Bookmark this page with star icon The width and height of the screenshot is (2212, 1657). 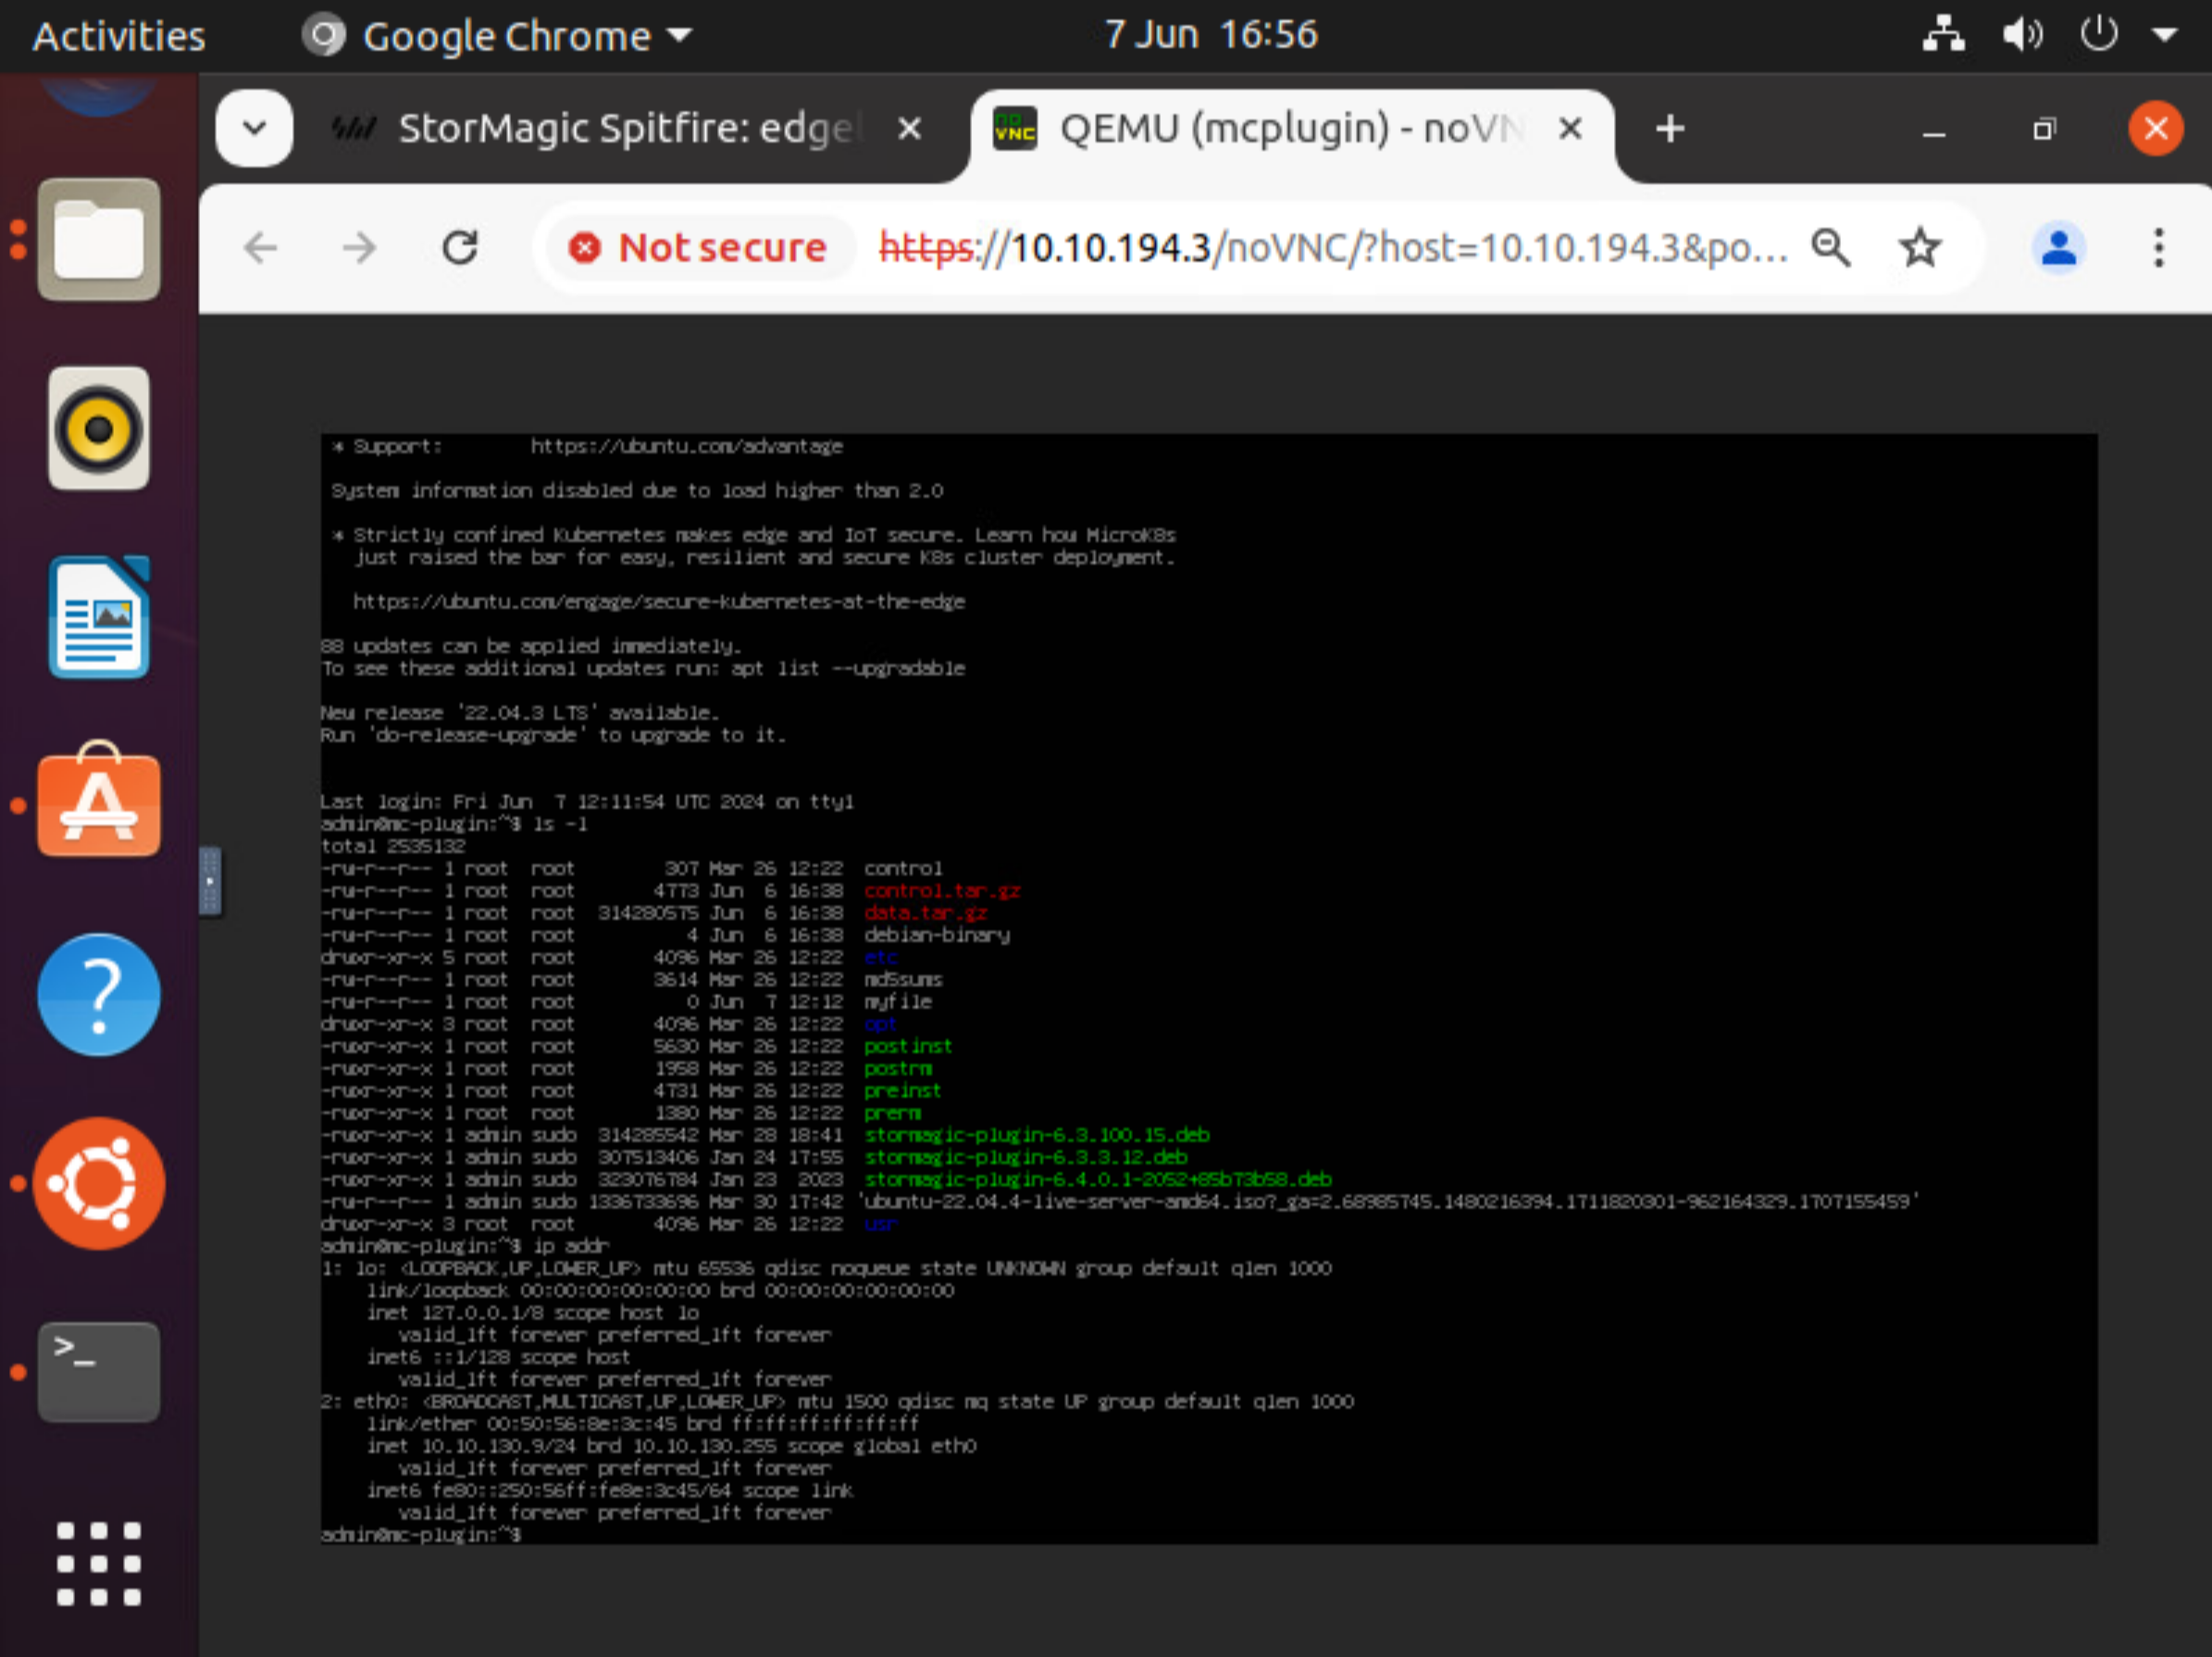pos(1920,247)
